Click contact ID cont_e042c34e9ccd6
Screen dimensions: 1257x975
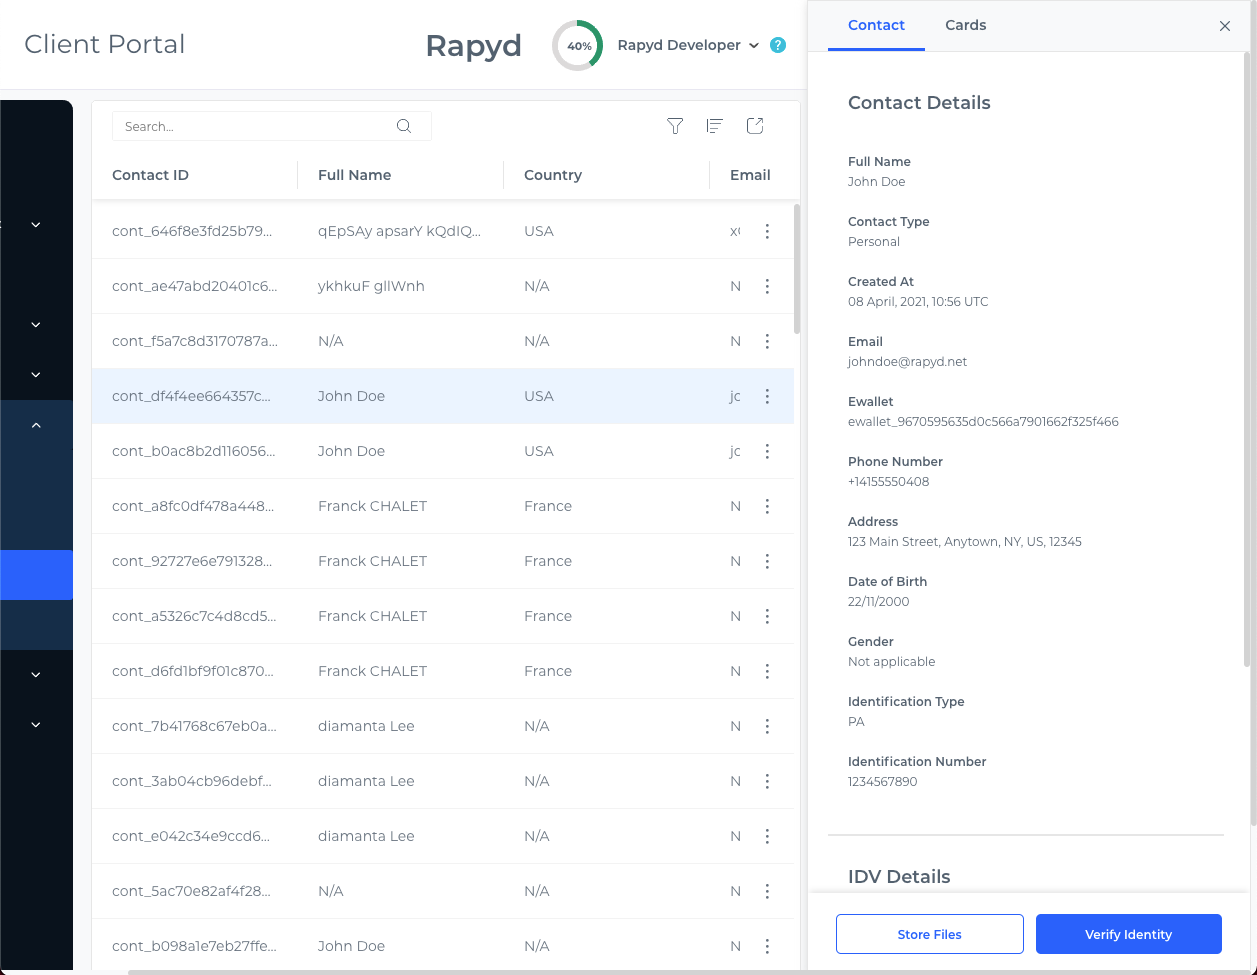191,836
